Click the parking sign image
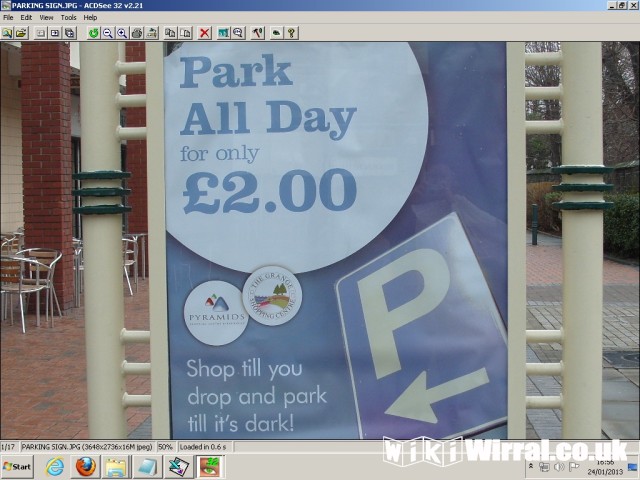Image resolution: width=640 pixels, height=480 pixels. [x=320, y=240]
